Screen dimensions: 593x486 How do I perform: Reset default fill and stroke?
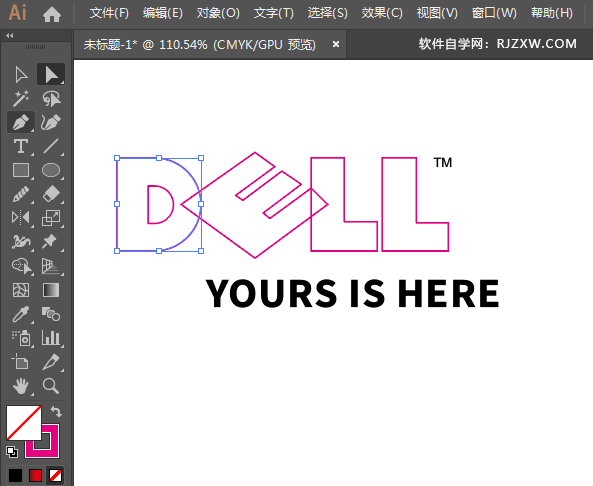[12, 452]
